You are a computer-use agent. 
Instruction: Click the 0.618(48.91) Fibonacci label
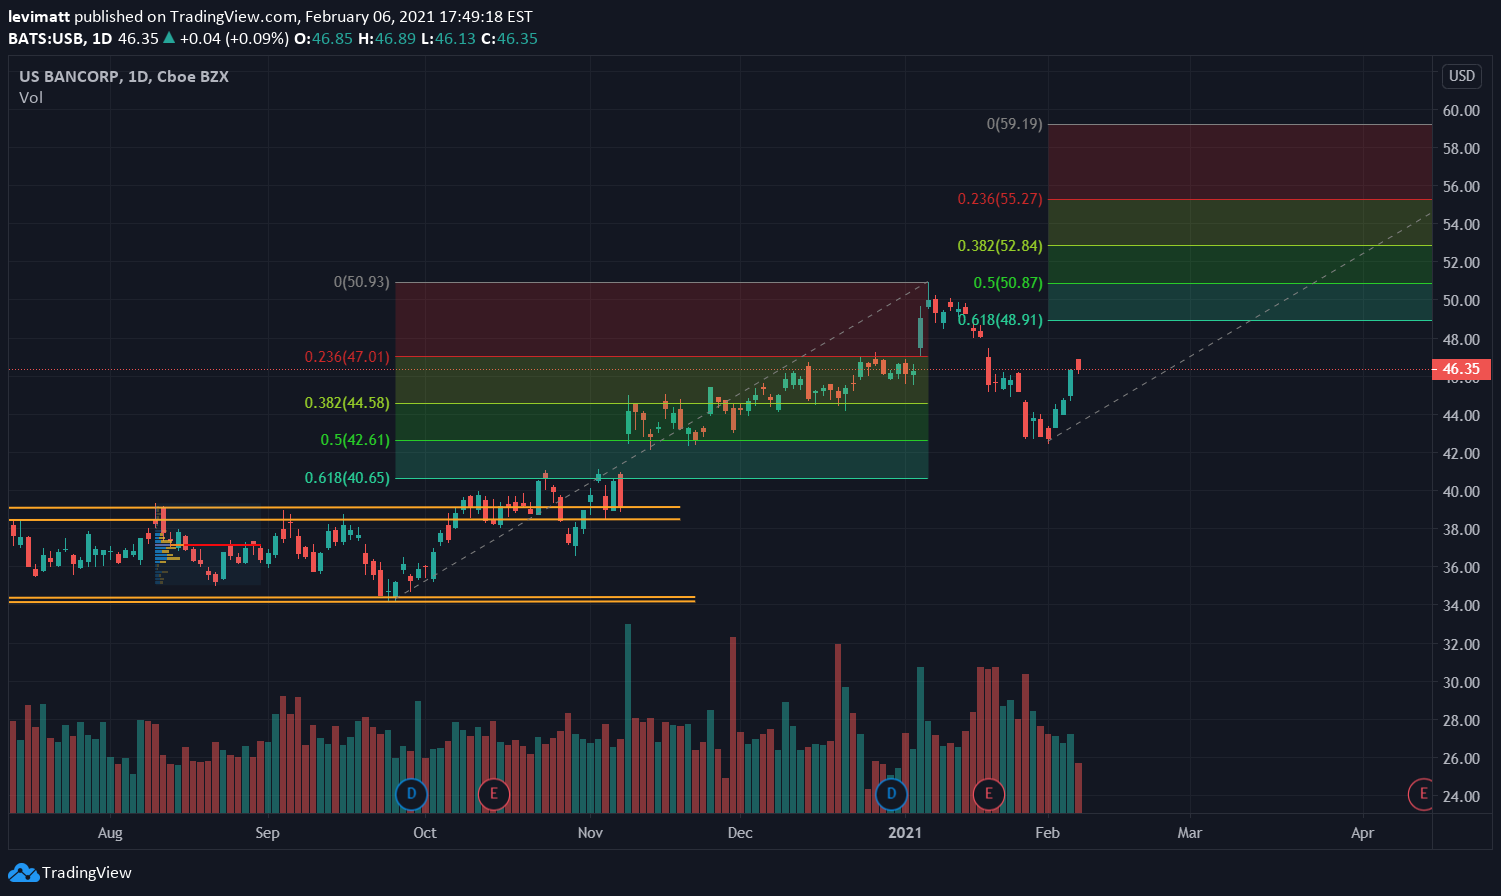(x=1000, y=320)
